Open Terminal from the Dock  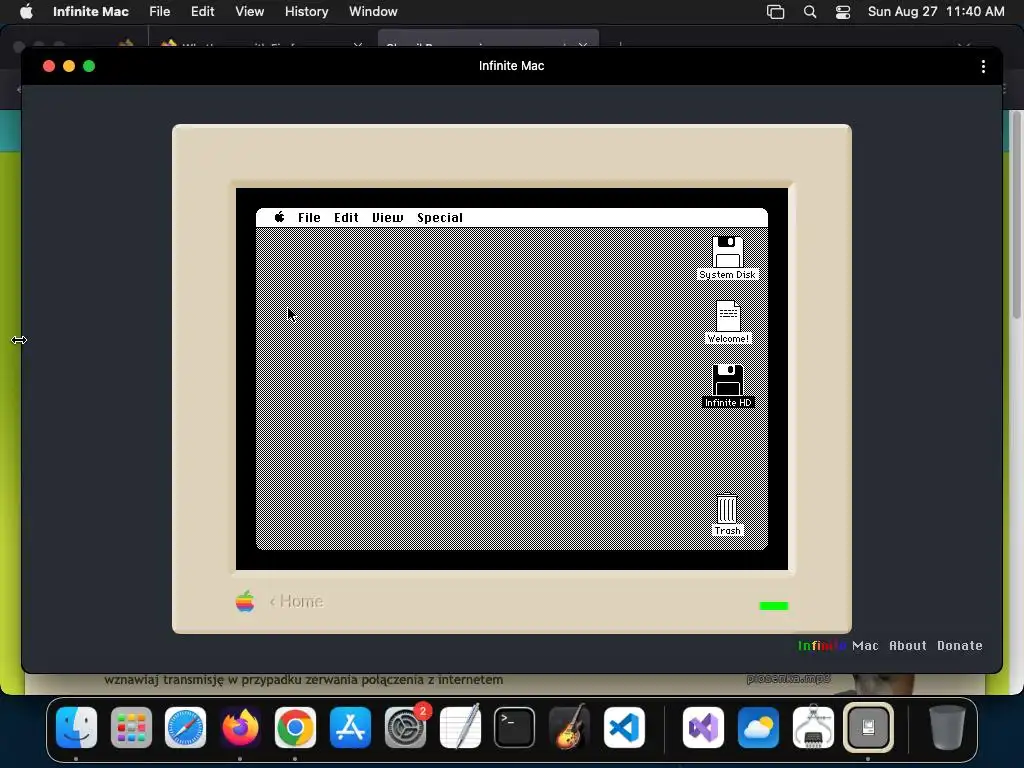pos(515,727)
